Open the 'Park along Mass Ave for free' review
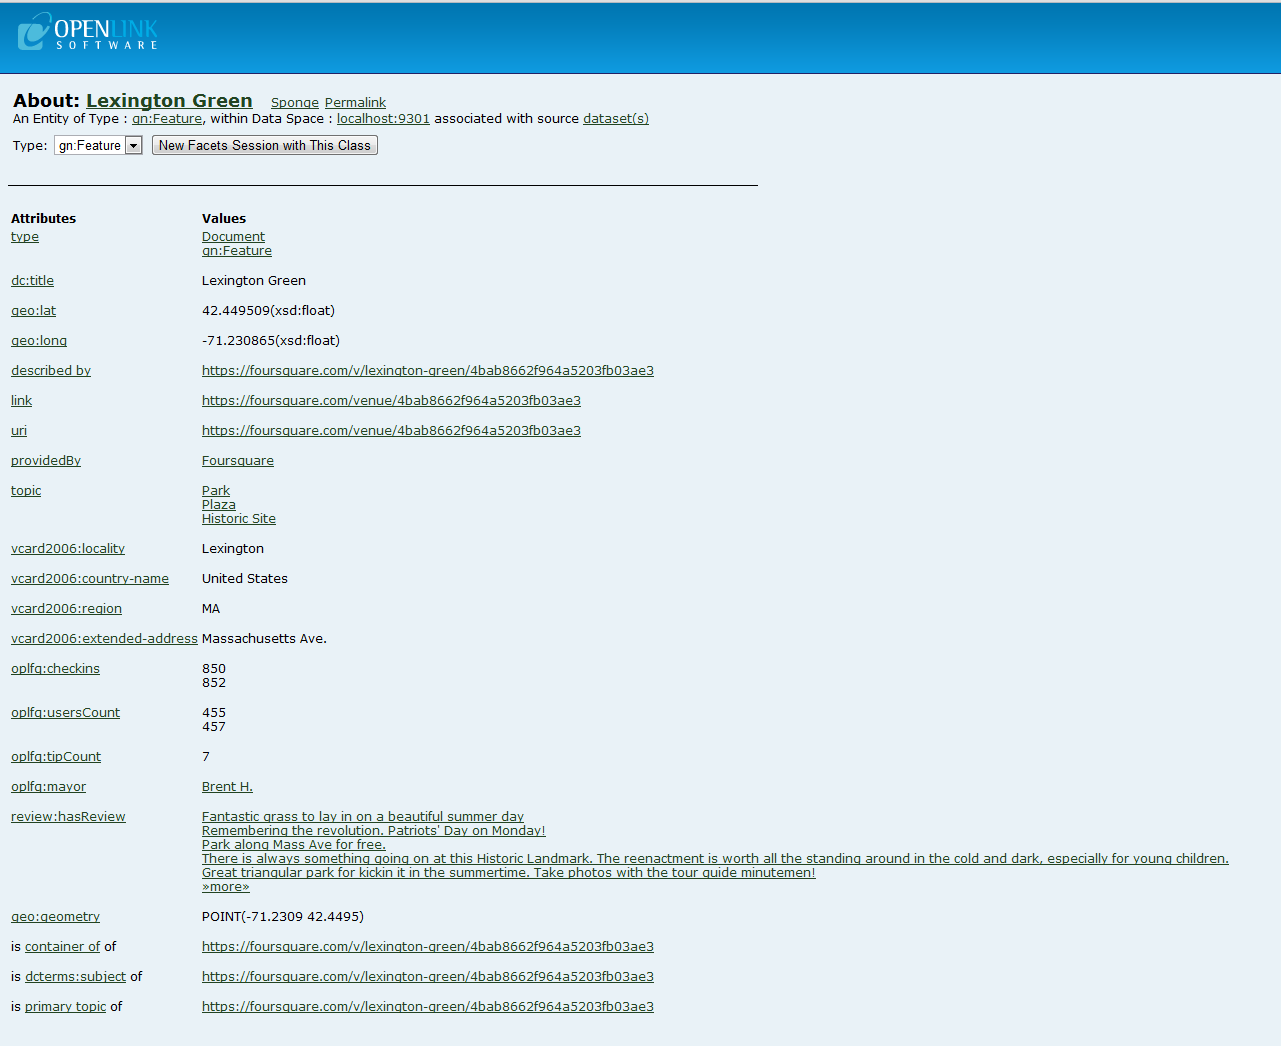The height and width of the screenshot is (1046, 1281). (x=293, y=845)
